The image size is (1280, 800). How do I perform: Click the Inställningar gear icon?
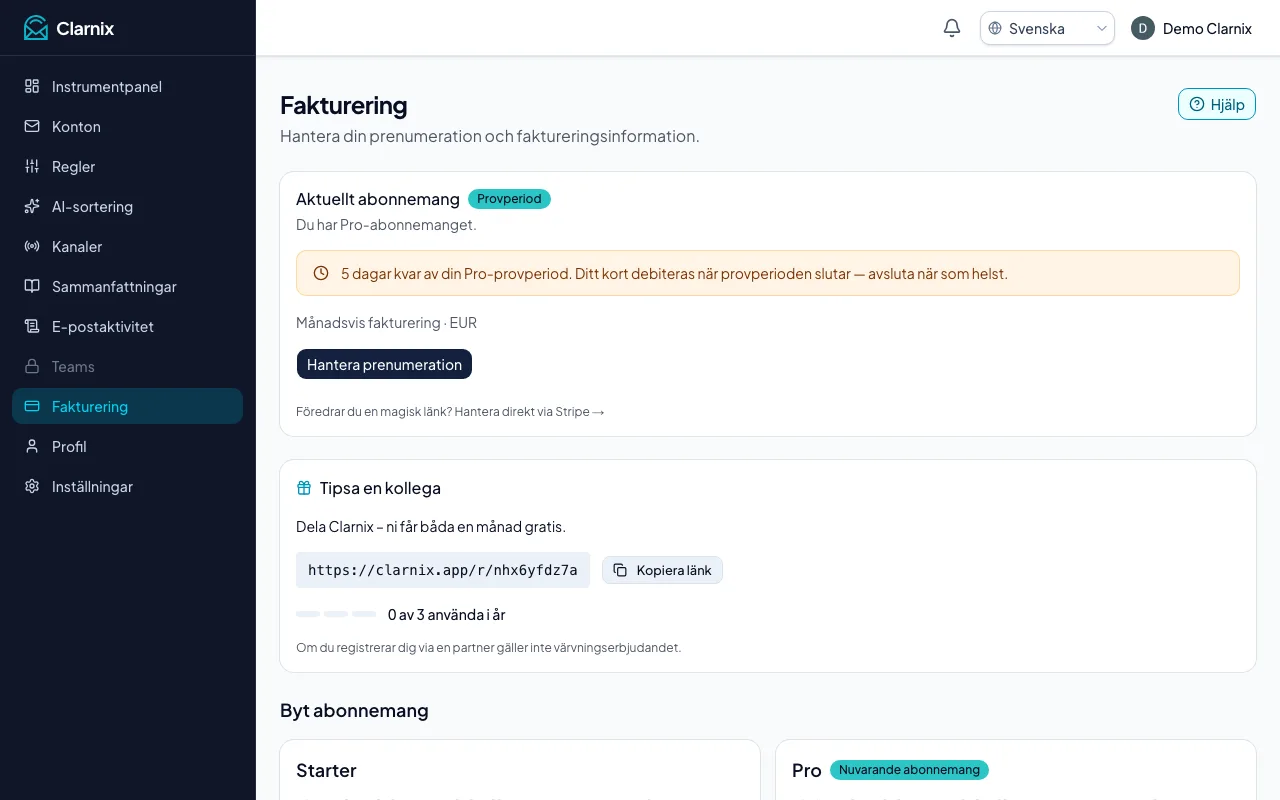point(32,486)
